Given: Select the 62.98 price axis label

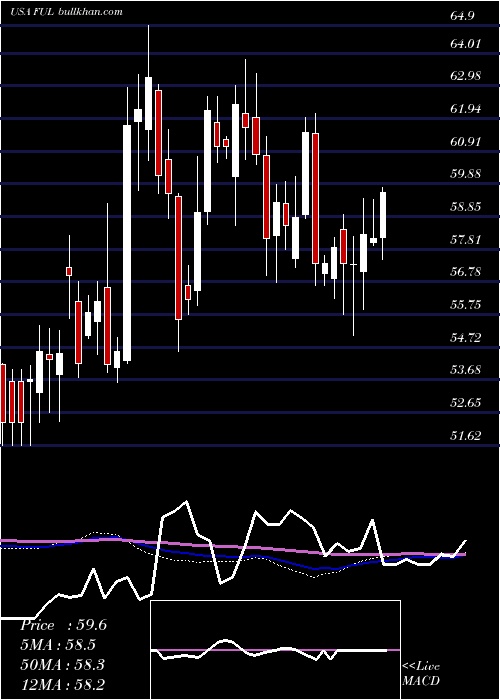Looking at the screenshot, I should [x=466, y=75].
